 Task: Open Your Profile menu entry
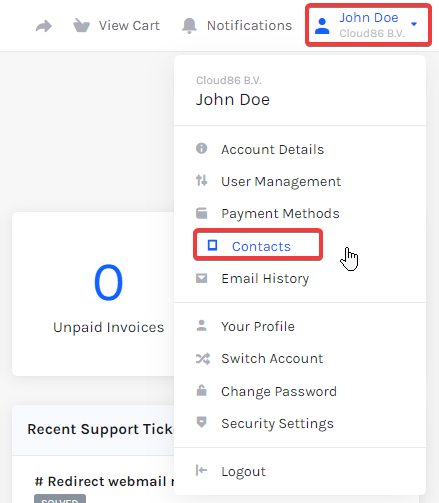pos(258,326)
